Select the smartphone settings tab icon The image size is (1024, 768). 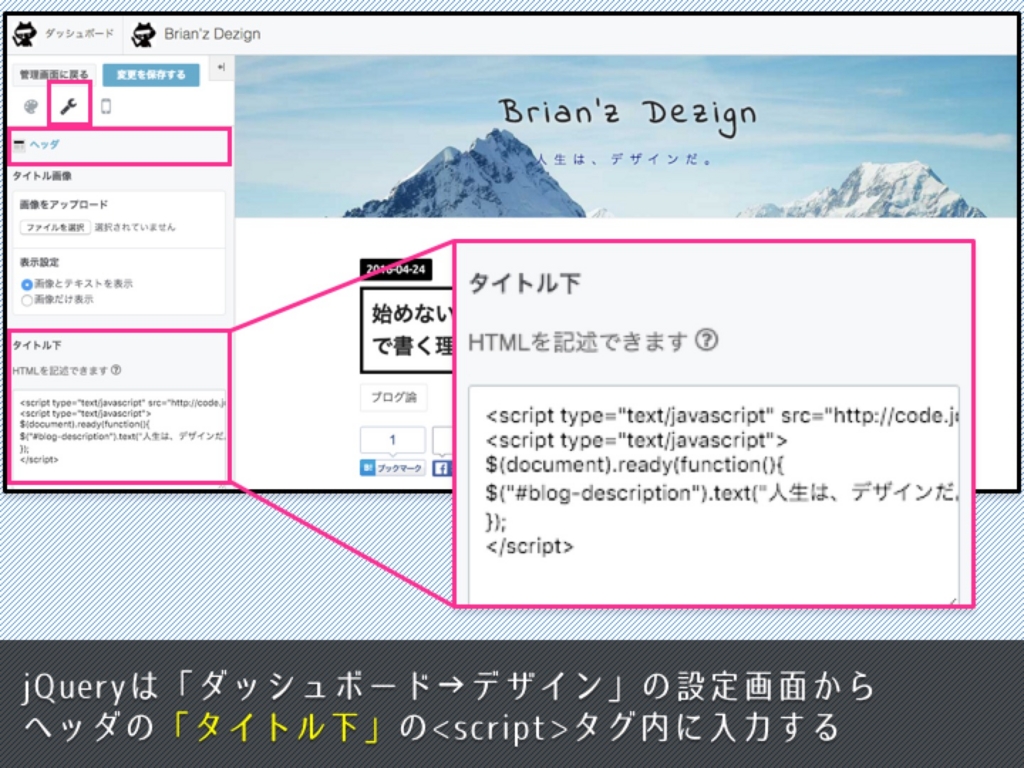pyautogui.click(x=106, y=106)
